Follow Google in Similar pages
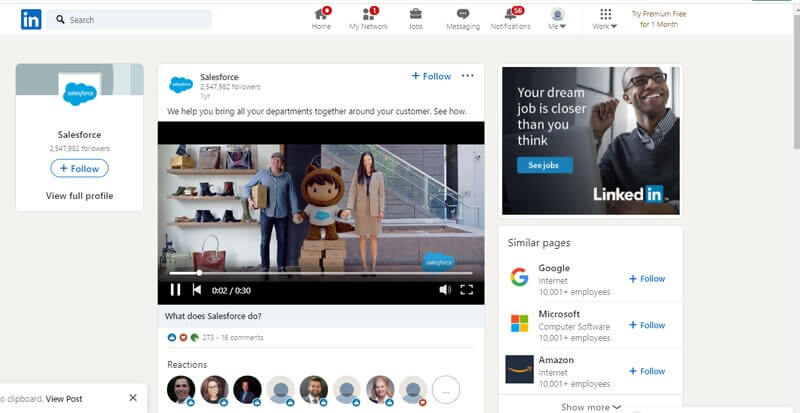This screenshot has width=800, height=413. 647,279
